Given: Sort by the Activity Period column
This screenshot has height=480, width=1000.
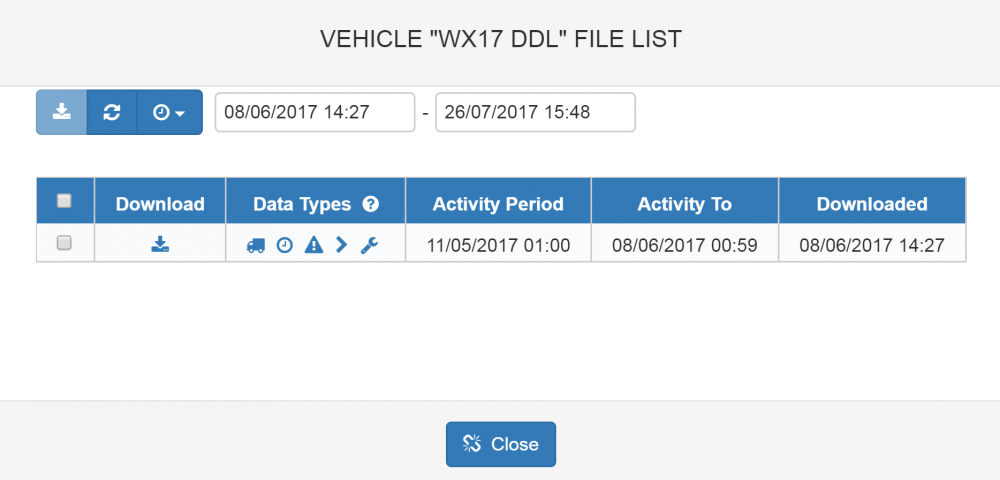Looking at the screenshot, I should pos(498,204).
